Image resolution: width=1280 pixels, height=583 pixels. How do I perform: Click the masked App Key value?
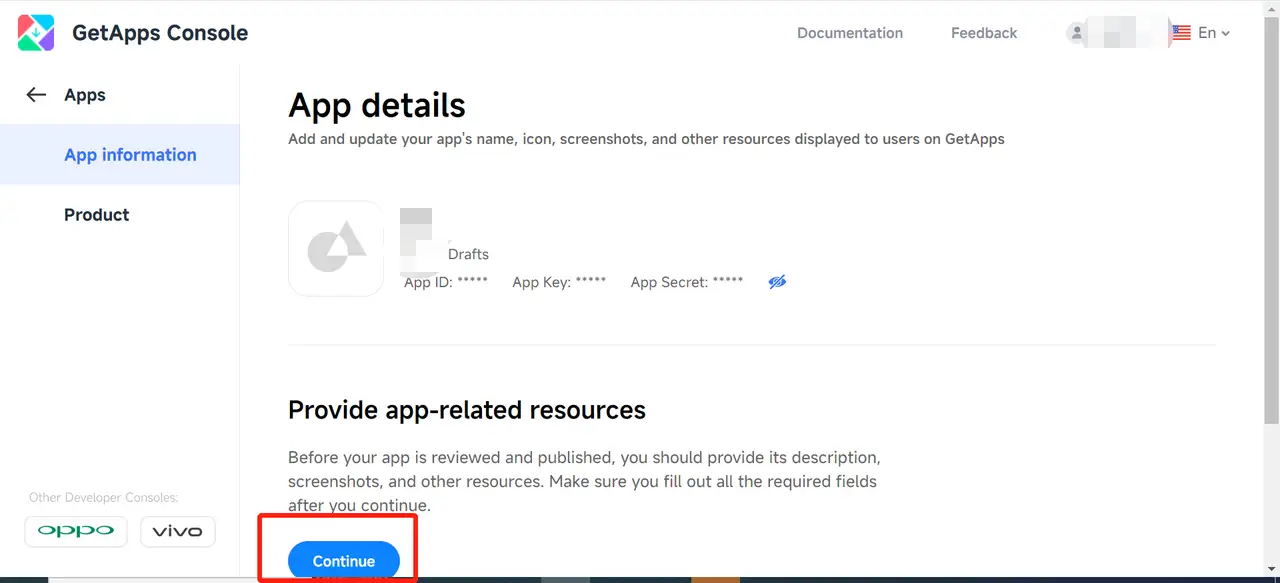[x=590, y=282]
